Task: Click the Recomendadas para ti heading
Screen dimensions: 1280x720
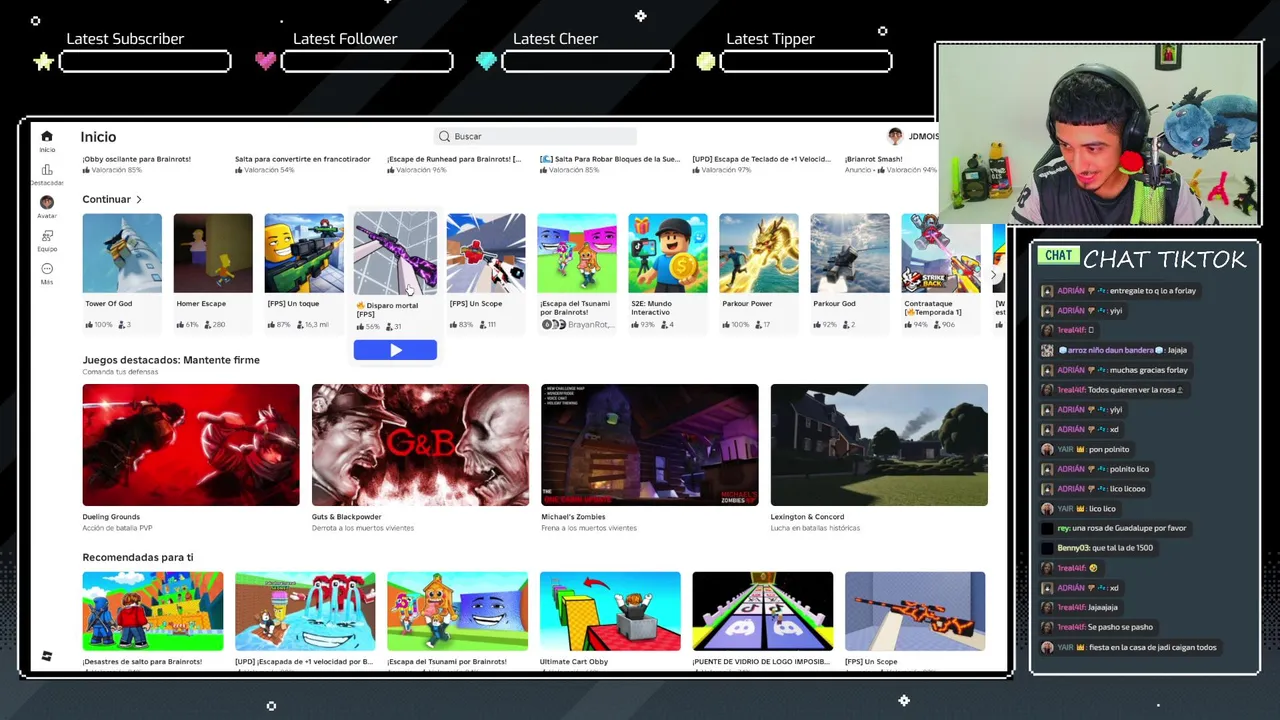Action: tap(138, 557)
